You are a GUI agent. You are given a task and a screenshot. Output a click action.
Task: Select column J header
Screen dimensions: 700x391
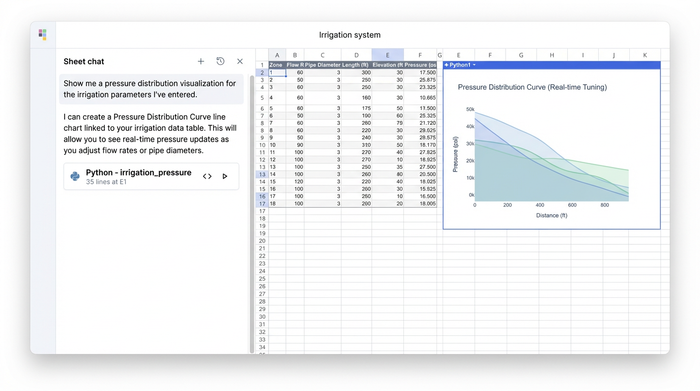614,55
